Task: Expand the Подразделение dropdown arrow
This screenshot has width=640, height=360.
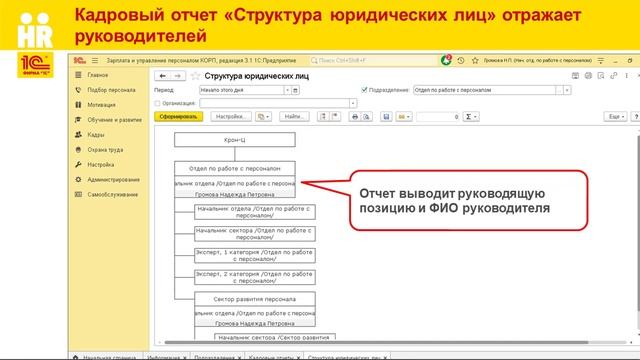Action: pyautogui.click(x=567, y=90)
